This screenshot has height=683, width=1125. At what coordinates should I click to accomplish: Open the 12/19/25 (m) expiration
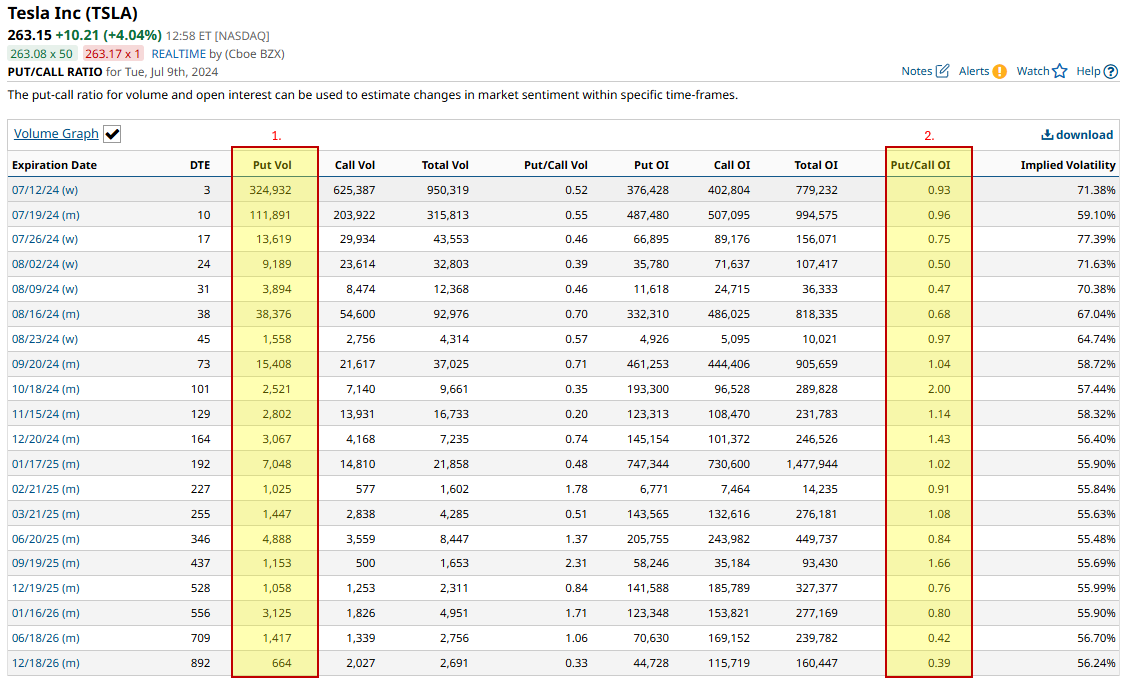pyautogui.click(x=45, y=588)
